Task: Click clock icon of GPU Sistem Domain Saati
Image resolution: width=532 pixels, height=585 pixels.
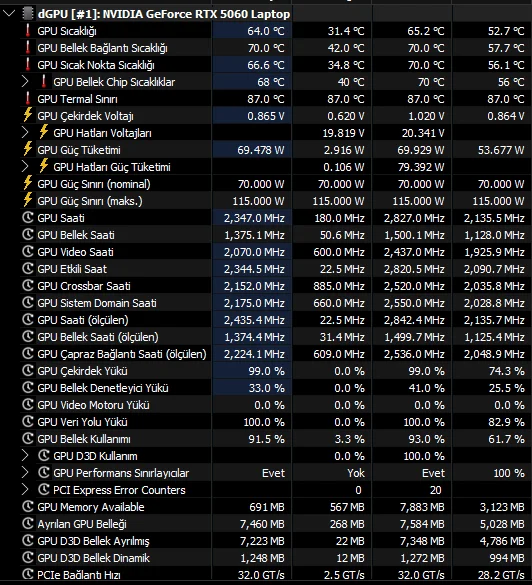Action: tap(28, 302)
